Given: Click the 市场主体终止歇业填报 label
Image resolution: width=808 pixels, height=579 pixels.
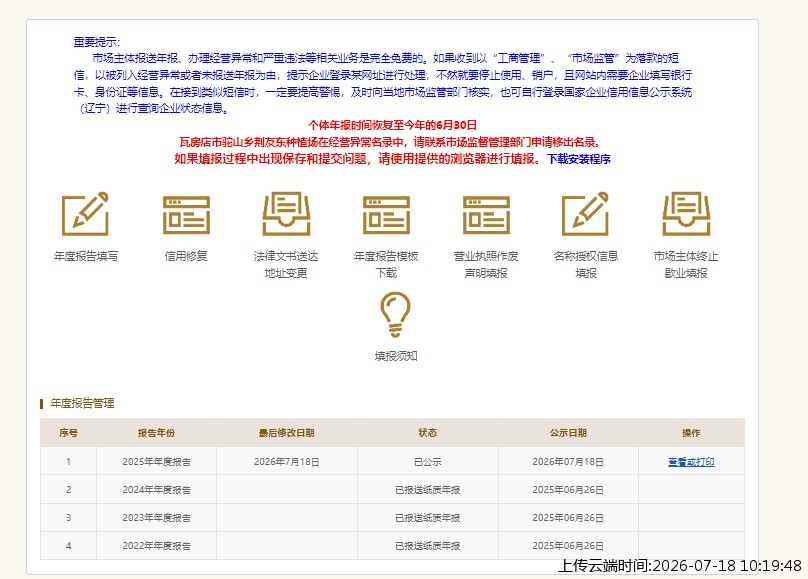Looking at the screenshot, I should [x=686, y=264].
